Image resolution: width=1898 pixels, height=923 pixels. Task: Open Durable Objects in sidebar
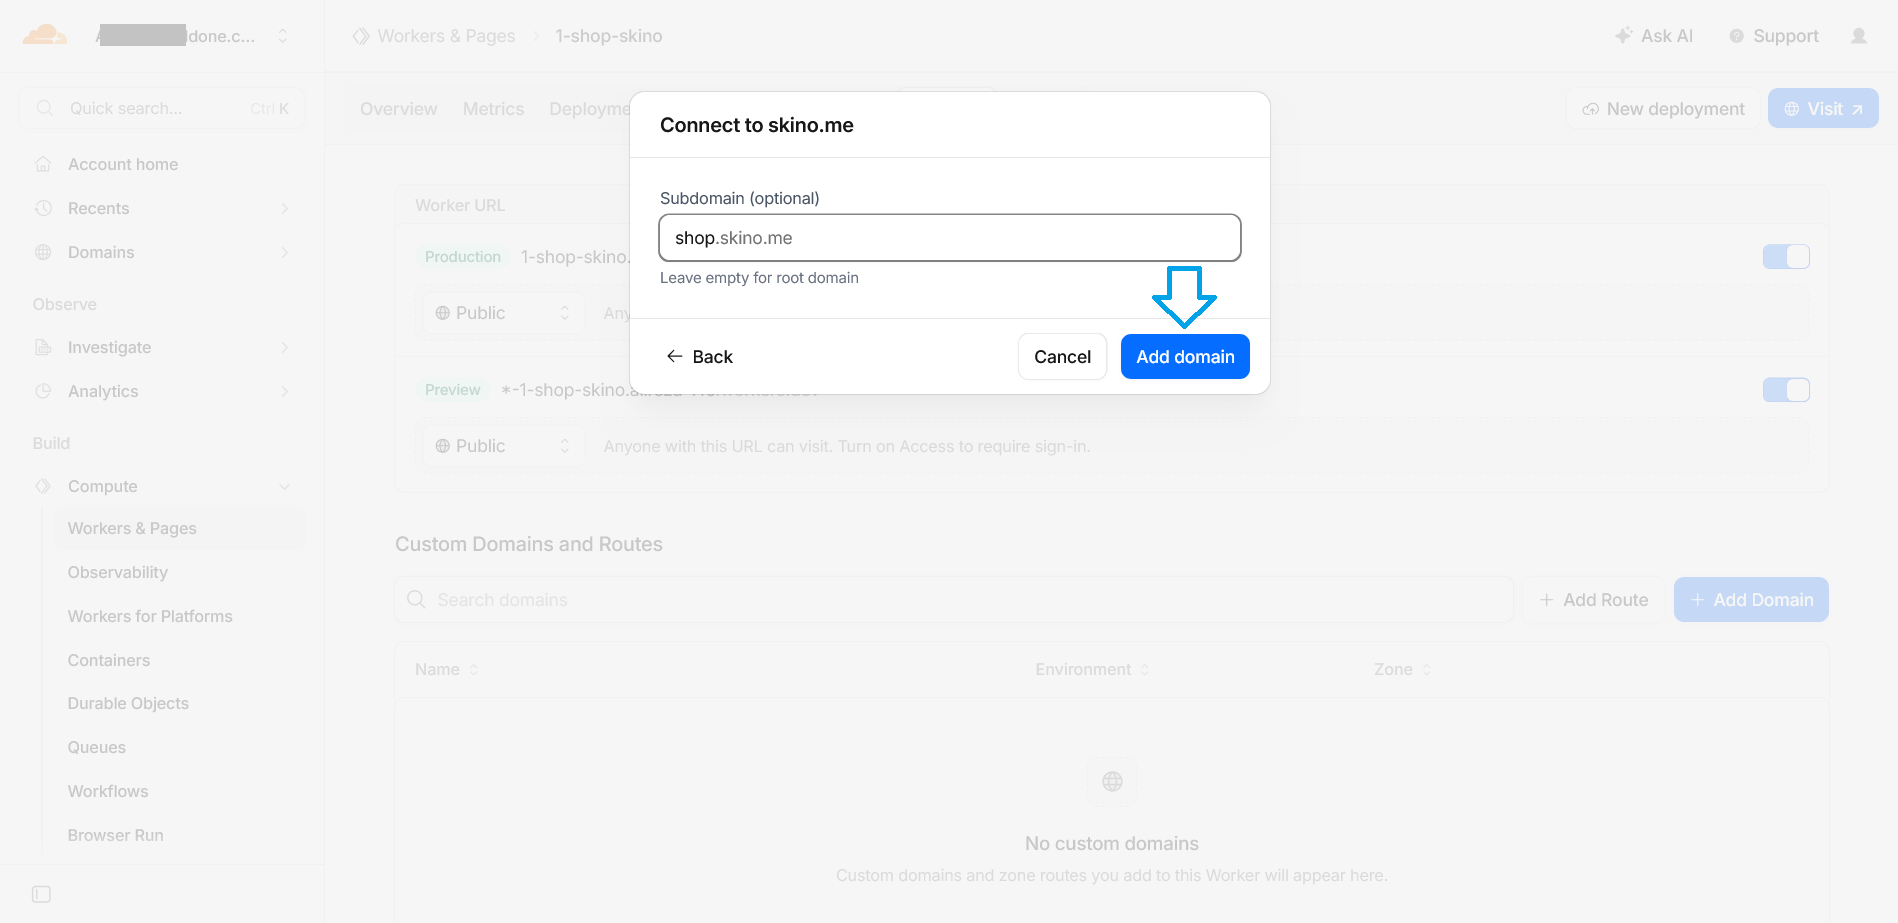coord(128,703)
